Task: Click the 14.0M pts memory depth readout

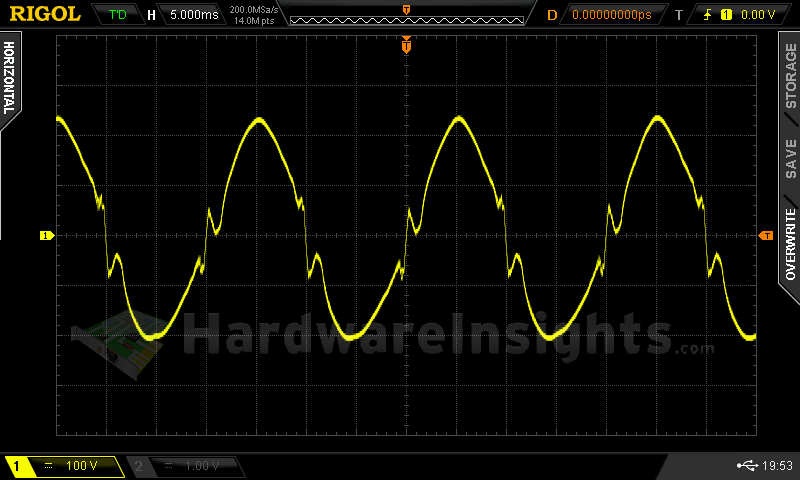Action: coord(254,21)
